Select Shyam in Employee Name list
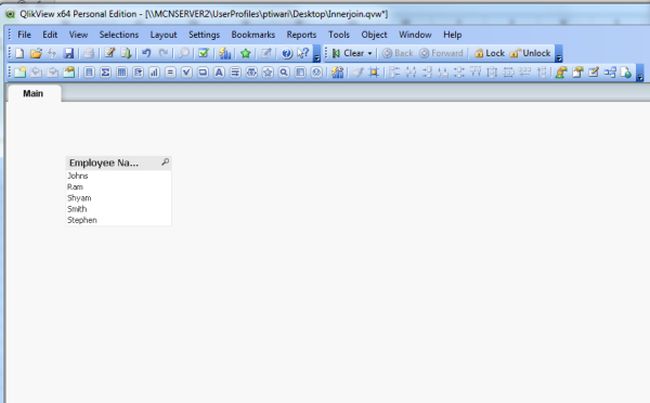 coord(119,198)
